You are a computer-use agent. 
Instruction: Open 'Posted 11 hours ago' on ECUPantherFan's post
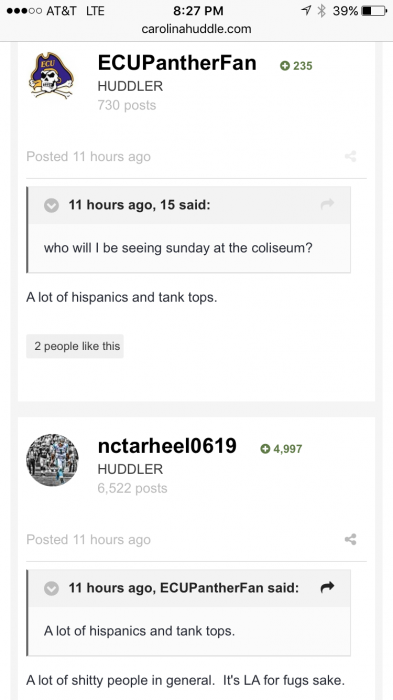pyautogui.click(x=88, y=157)
